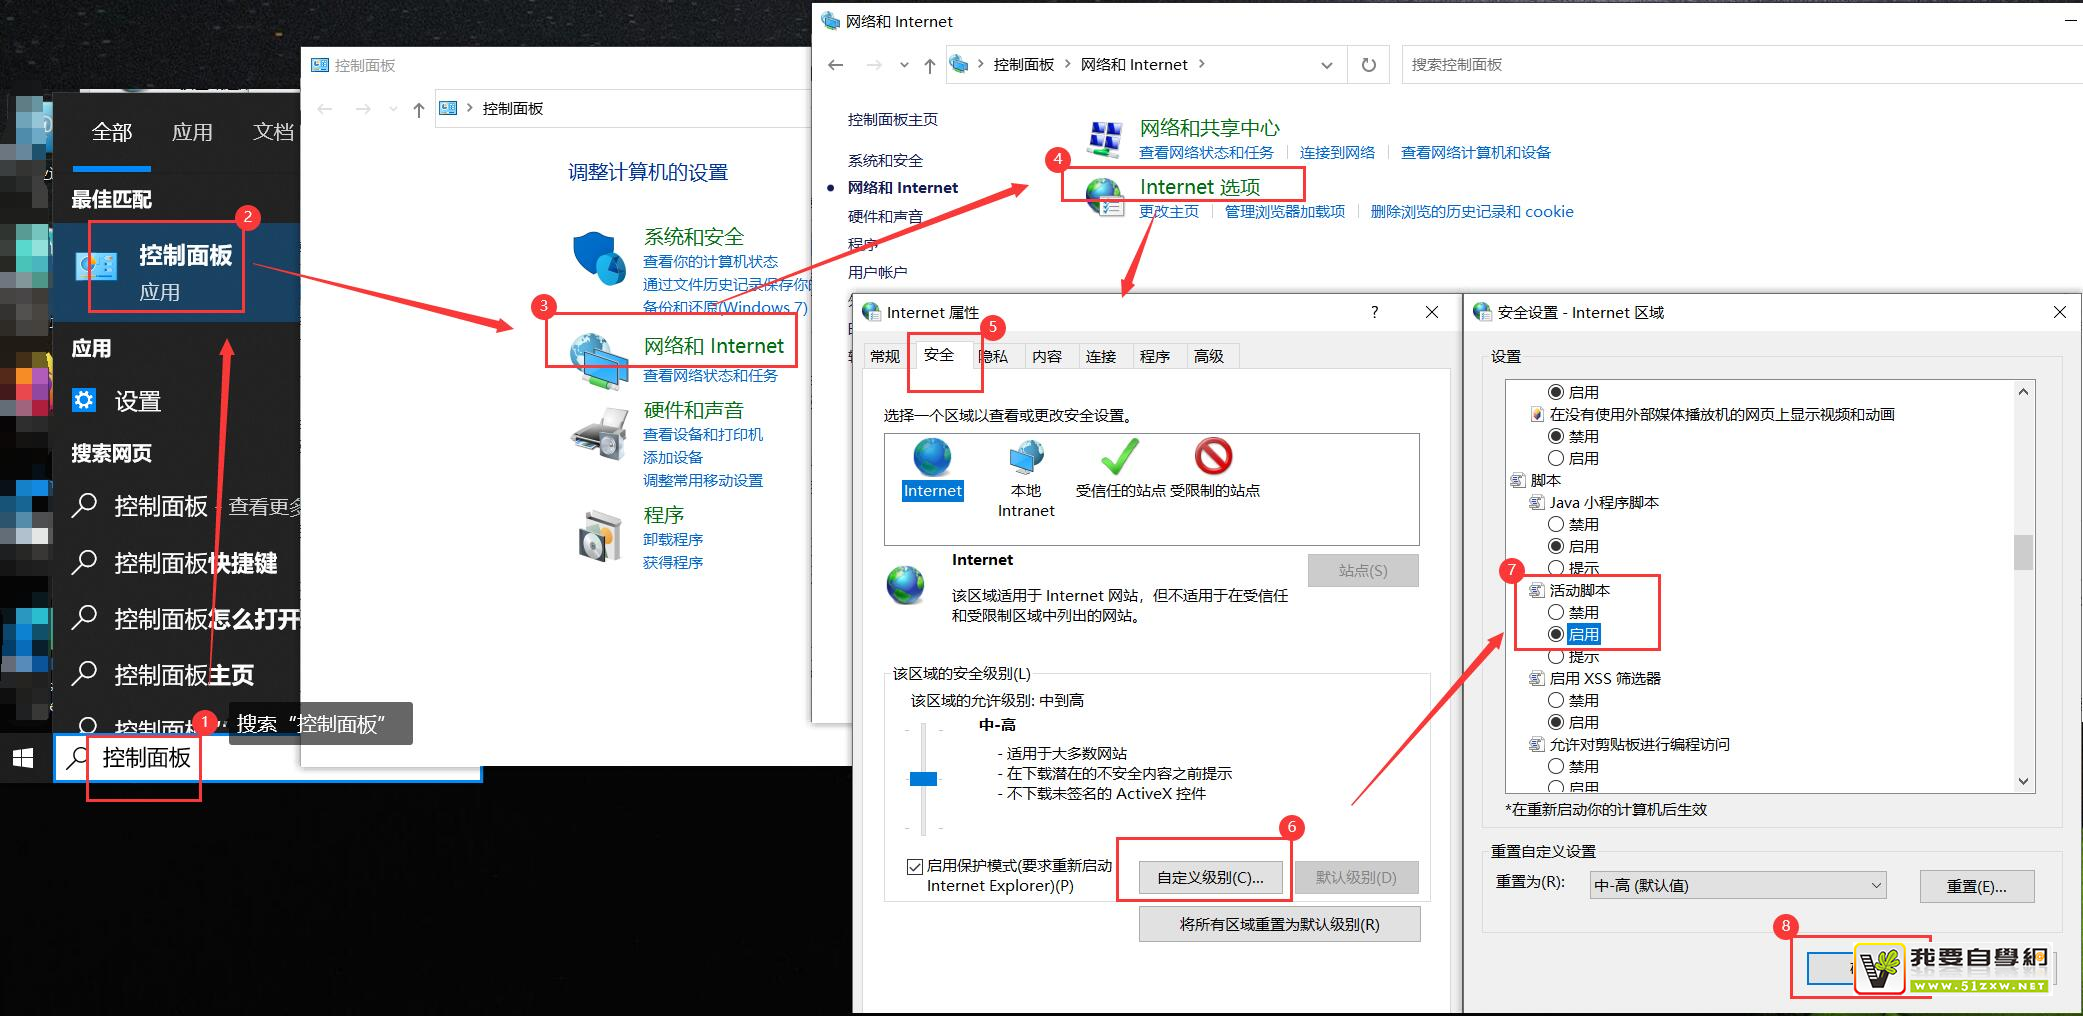The height and width of the screenshot is (1016, 2083).
Task: Click the 网络和共享中心 icon
Action: point(1105,139)
